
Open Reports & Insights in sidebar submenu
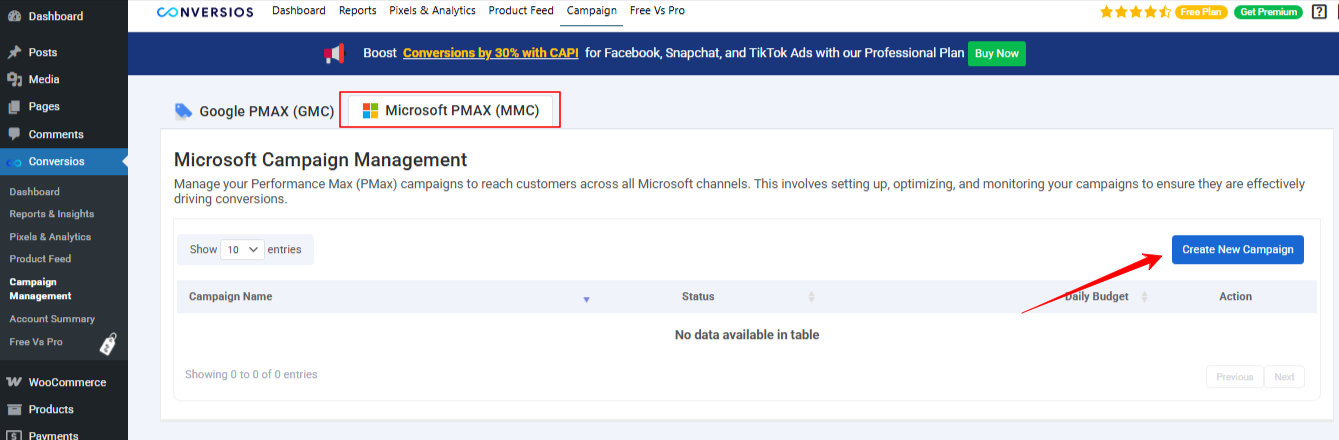(x=52, y=214)
